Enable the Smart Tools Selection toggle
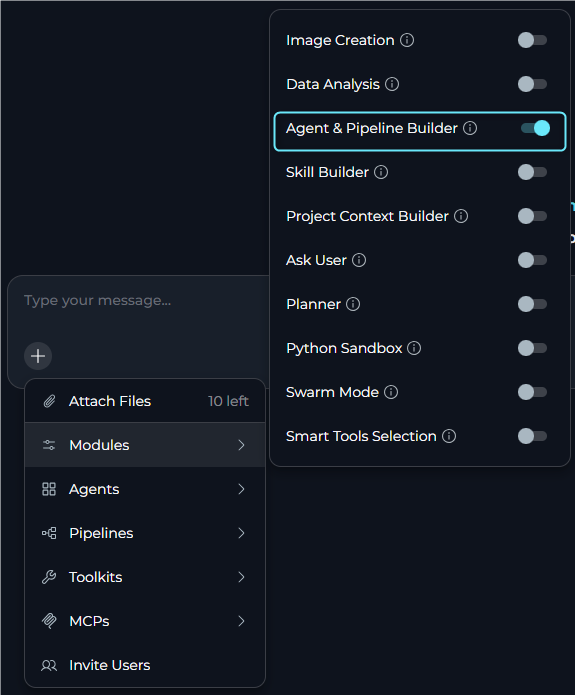The width and height of the screenshot is (575, 695). 532,436
